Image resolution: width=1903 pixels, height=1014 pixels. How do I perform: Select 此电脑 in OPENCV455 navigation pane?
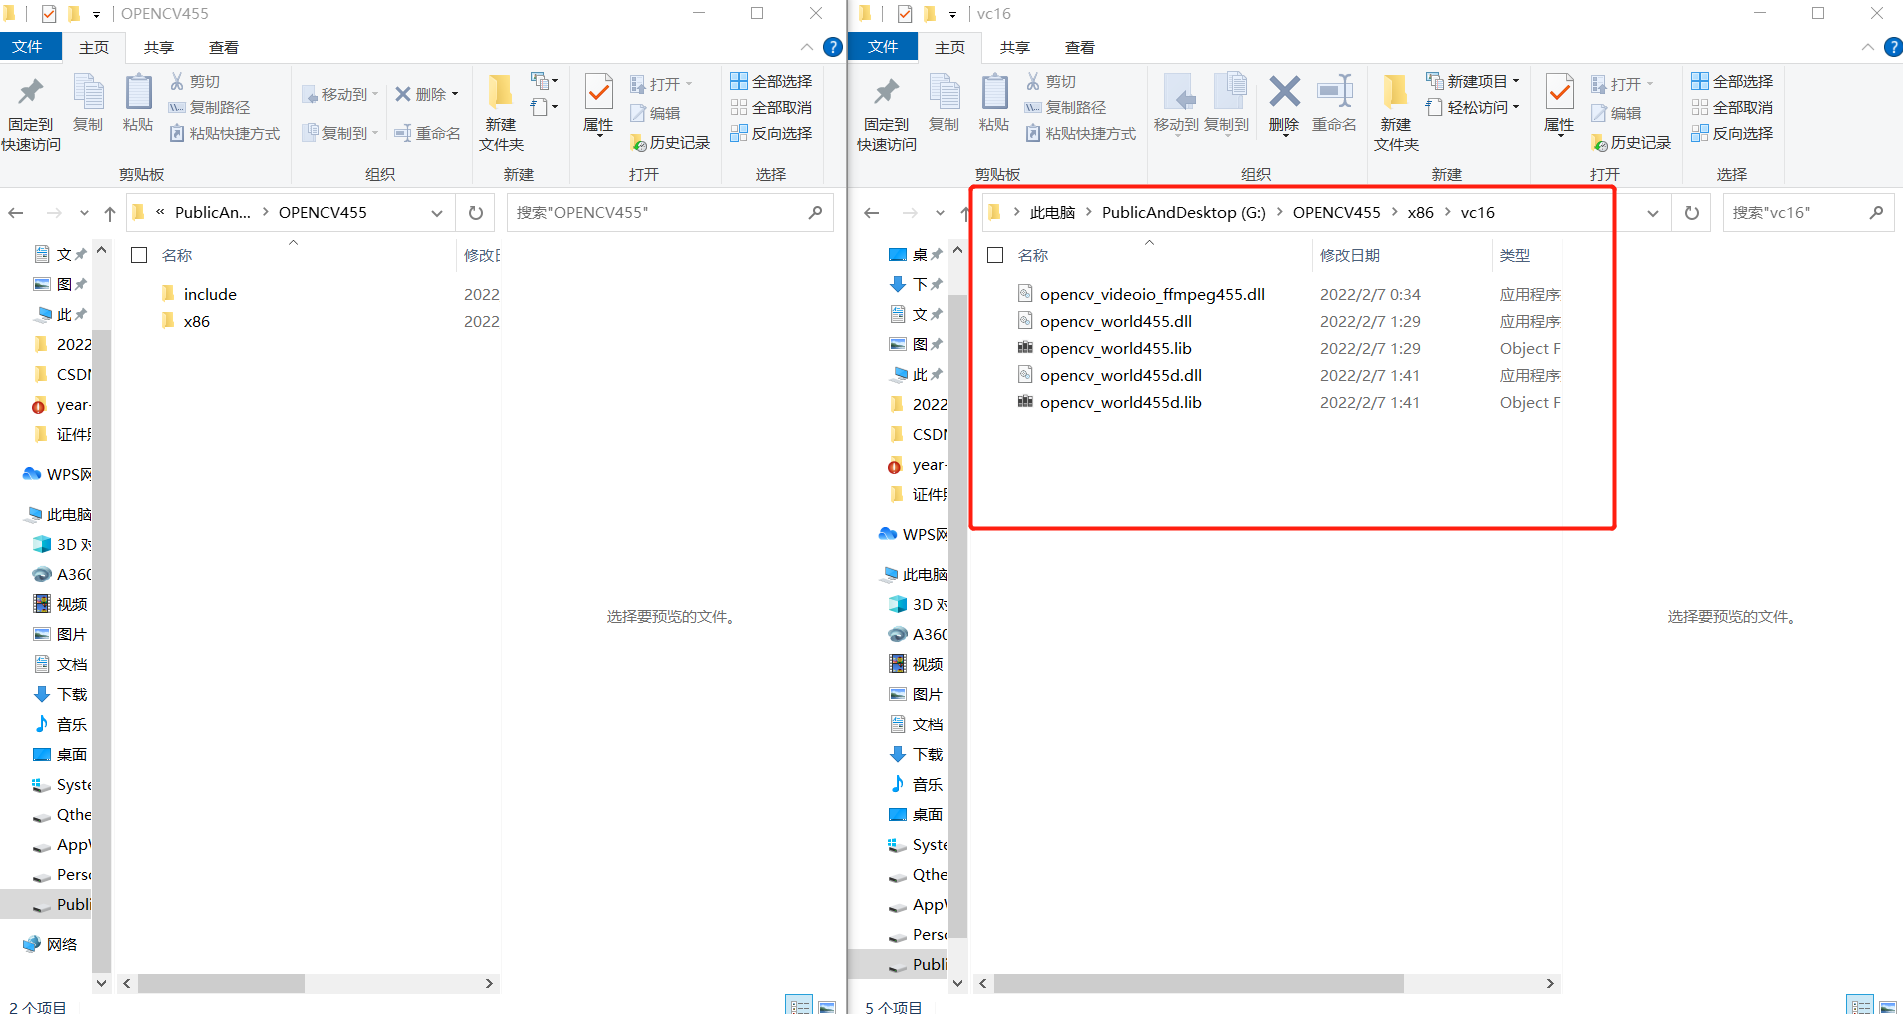[68, 514]
